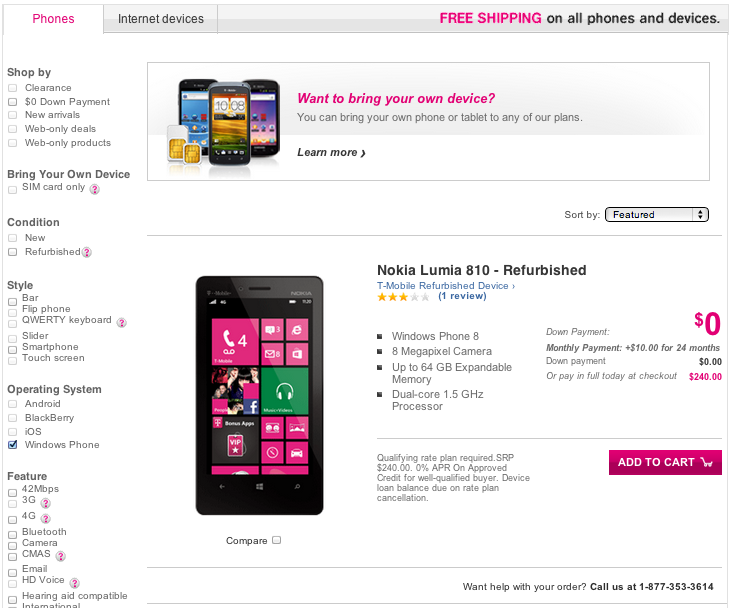Enable the $0 Down Payment filter
This screenshot has width=732, height=608.
(x=13, y=102)
